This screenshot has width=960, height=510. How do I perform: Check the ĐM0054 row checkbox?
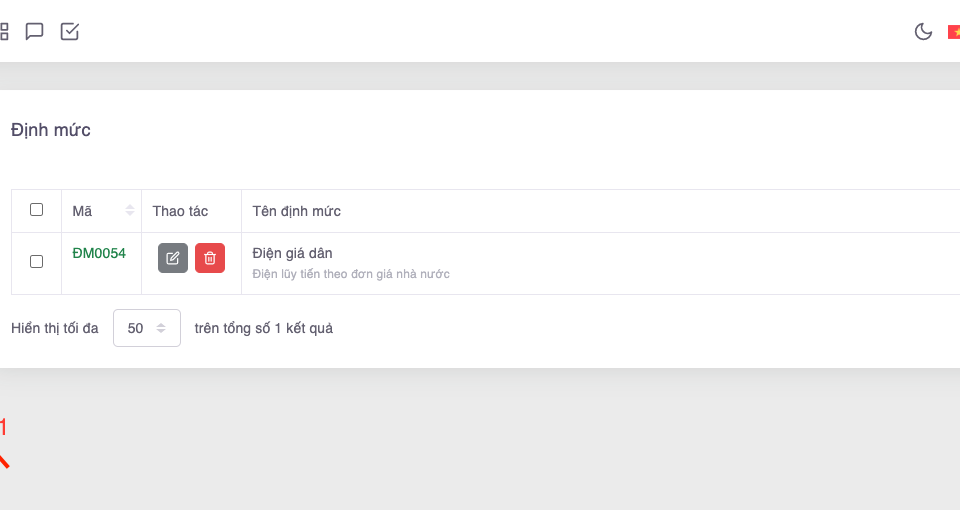click(37, 261)
